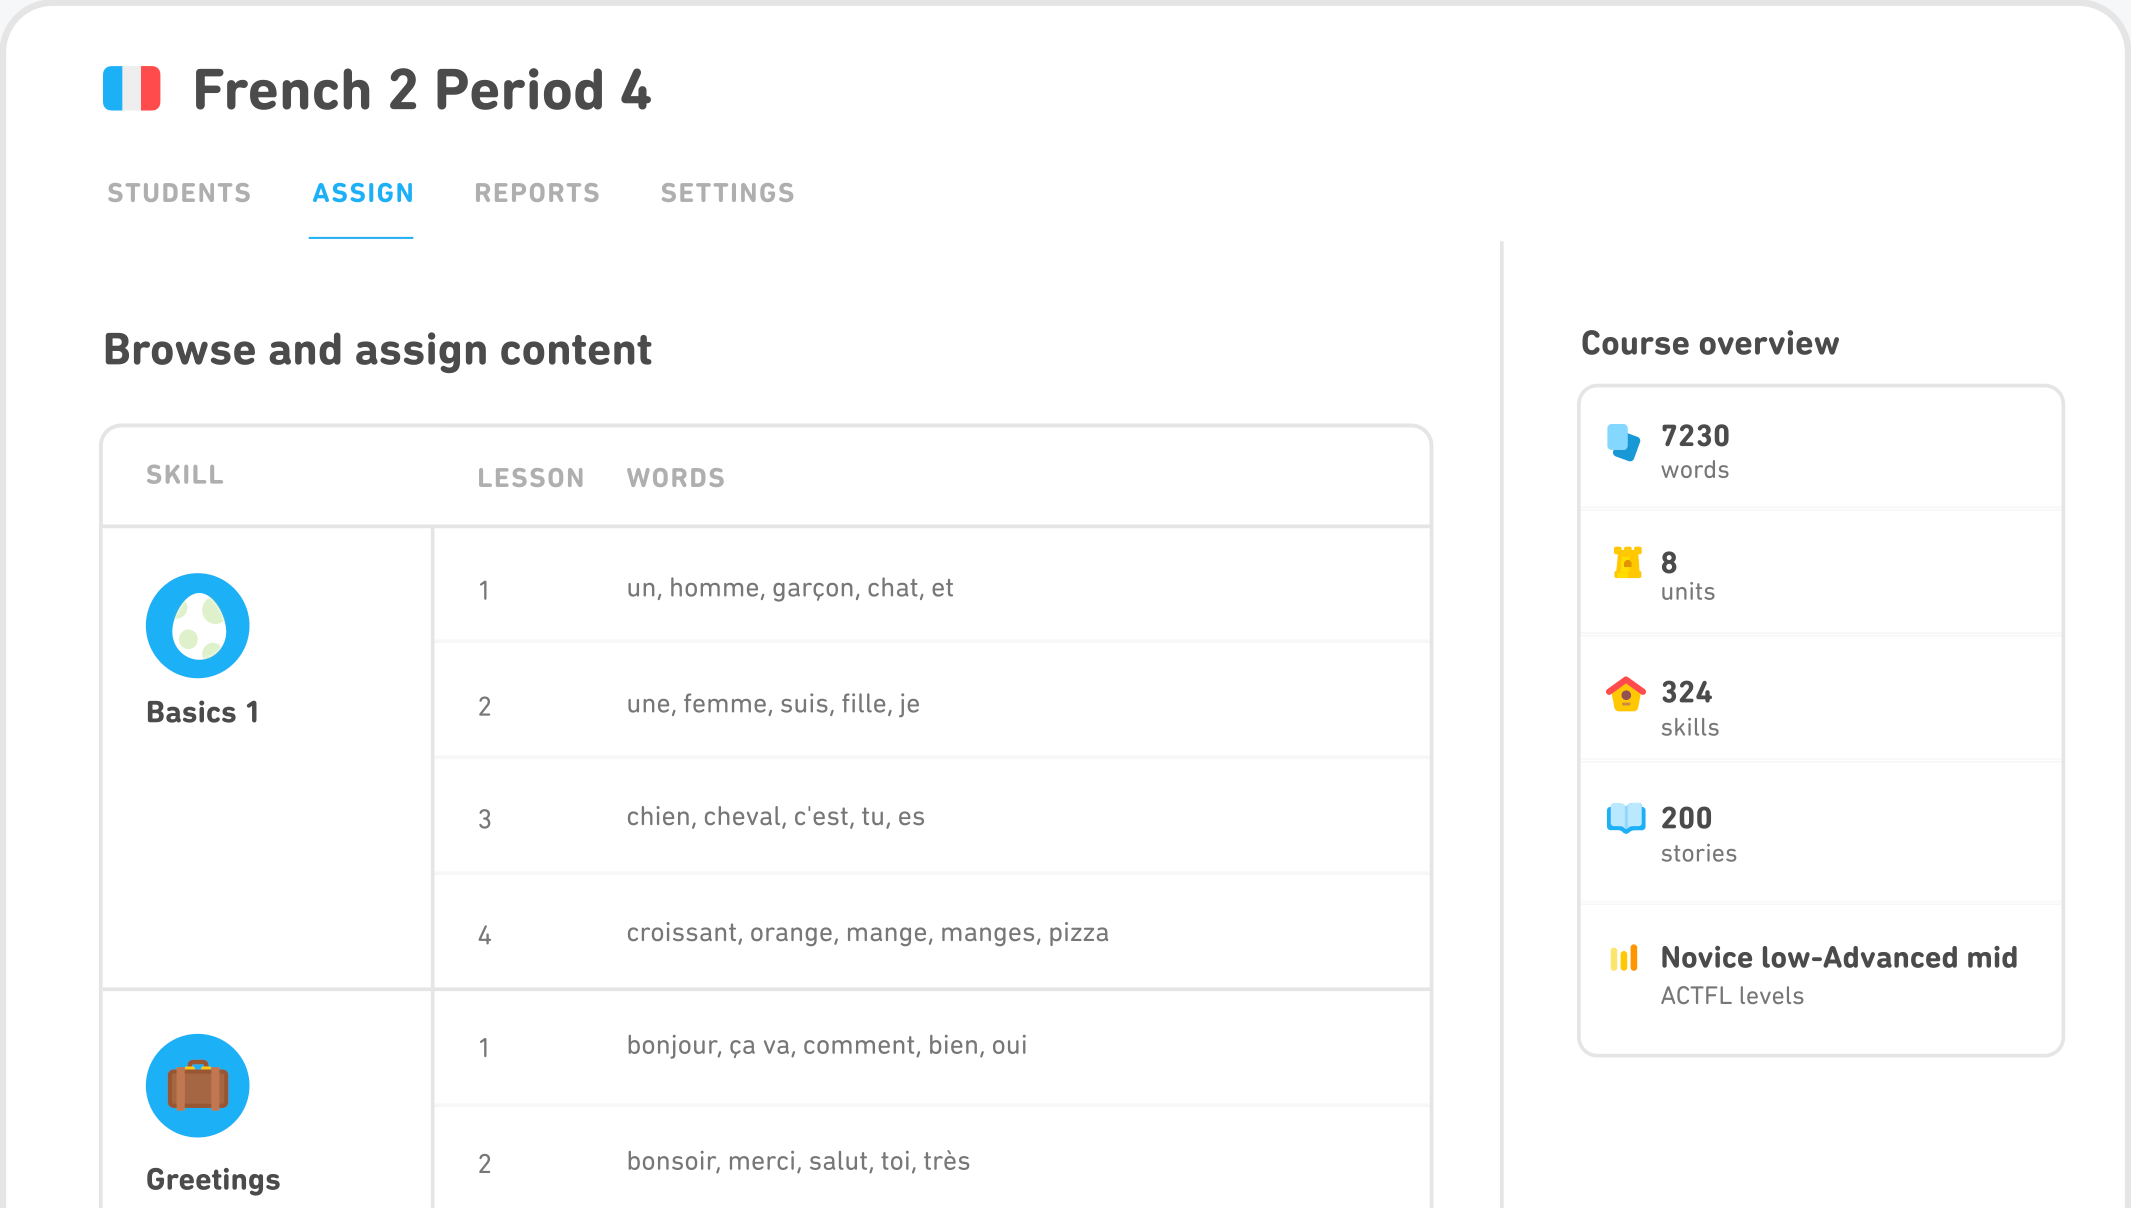This screenshot has width=2131, height=1208.
Task: Click the ACTFL levels bar icon
Action: point(1624,958)
